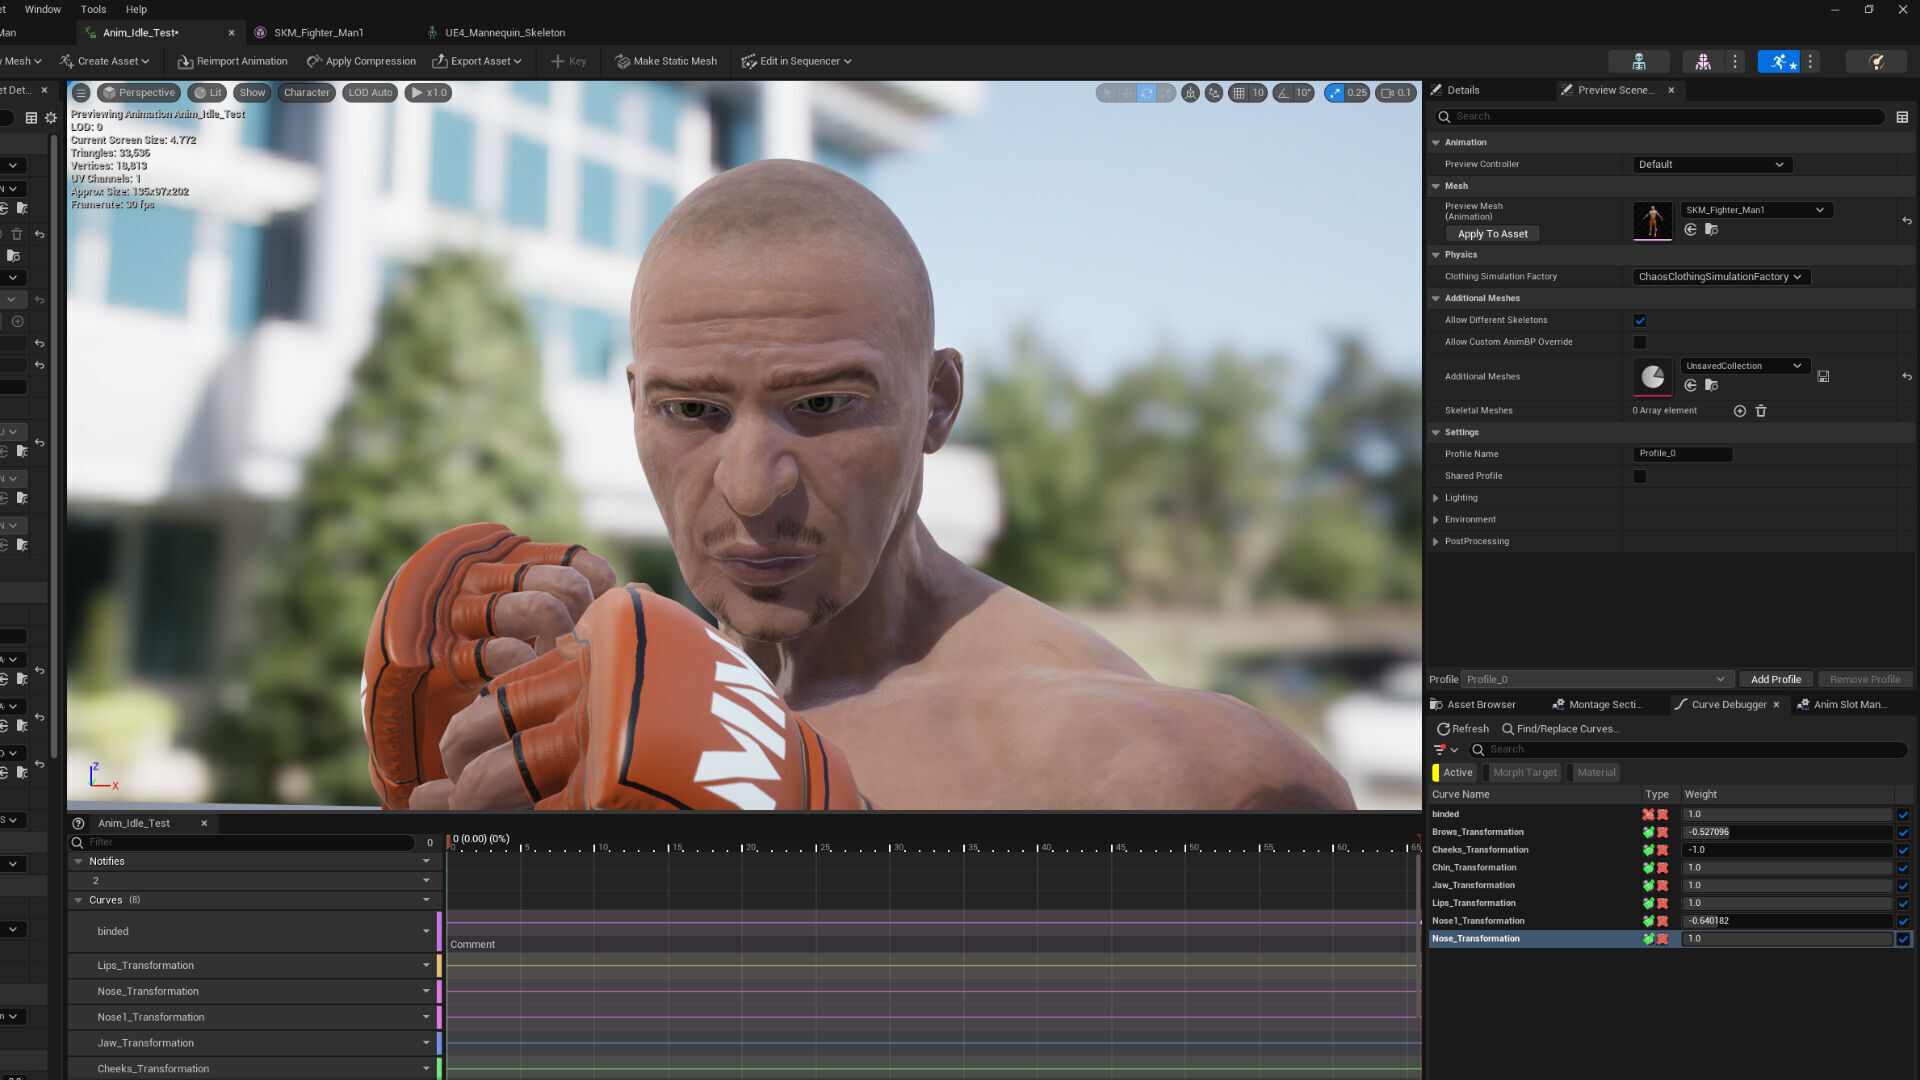
Task: Enable the Shared Profile checkbox
Action: point(1640,477)
